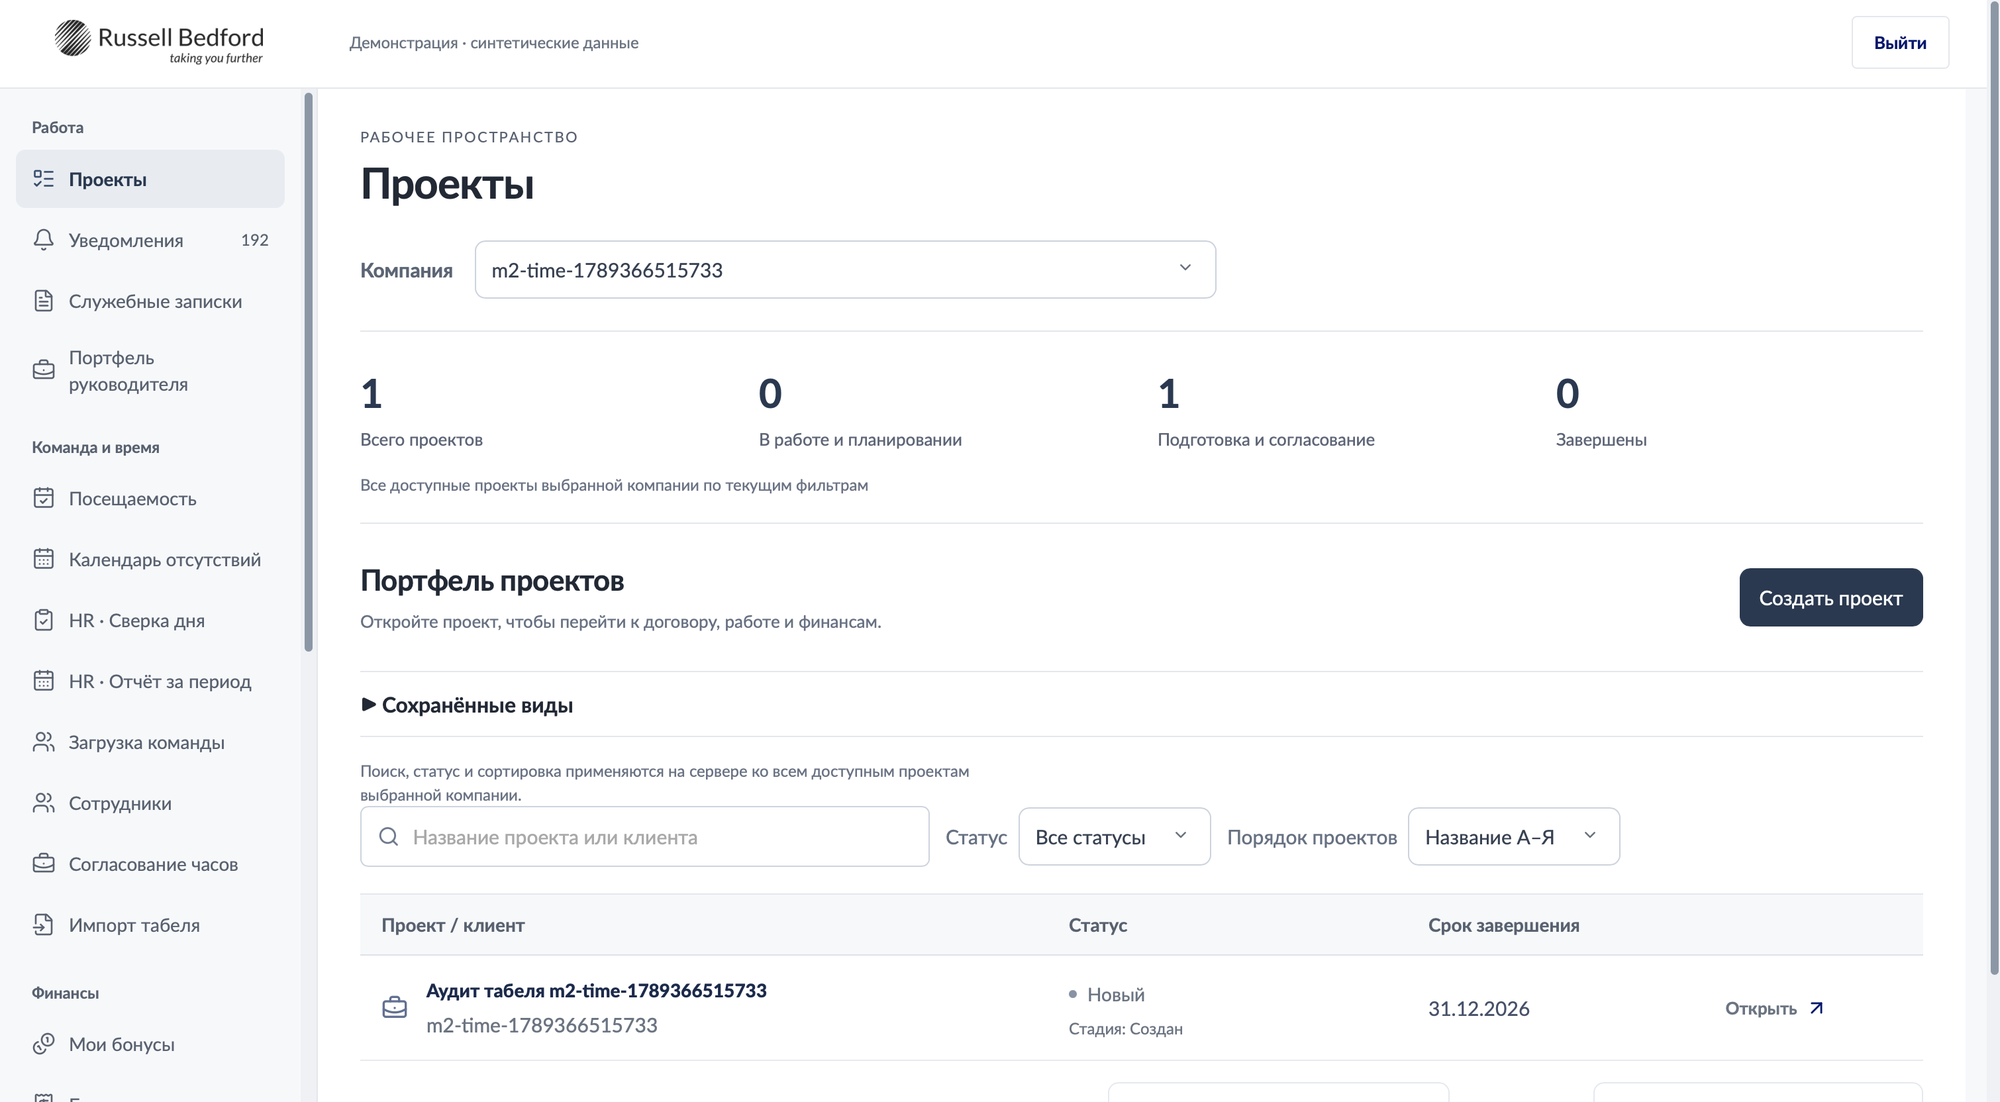Click the project name search input field
This screenshot has width=2000, height=1102.
645,837
